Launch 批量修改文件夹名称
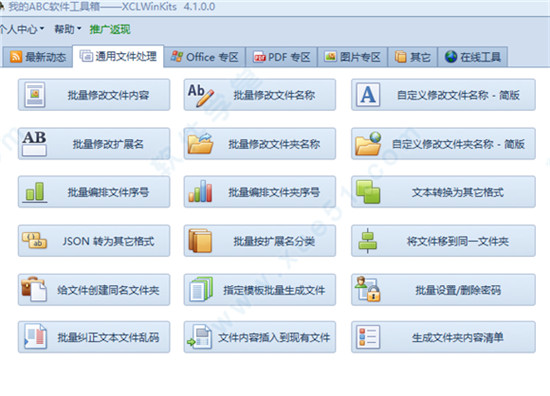The image size is (550, 396). (x=260, y=143)
